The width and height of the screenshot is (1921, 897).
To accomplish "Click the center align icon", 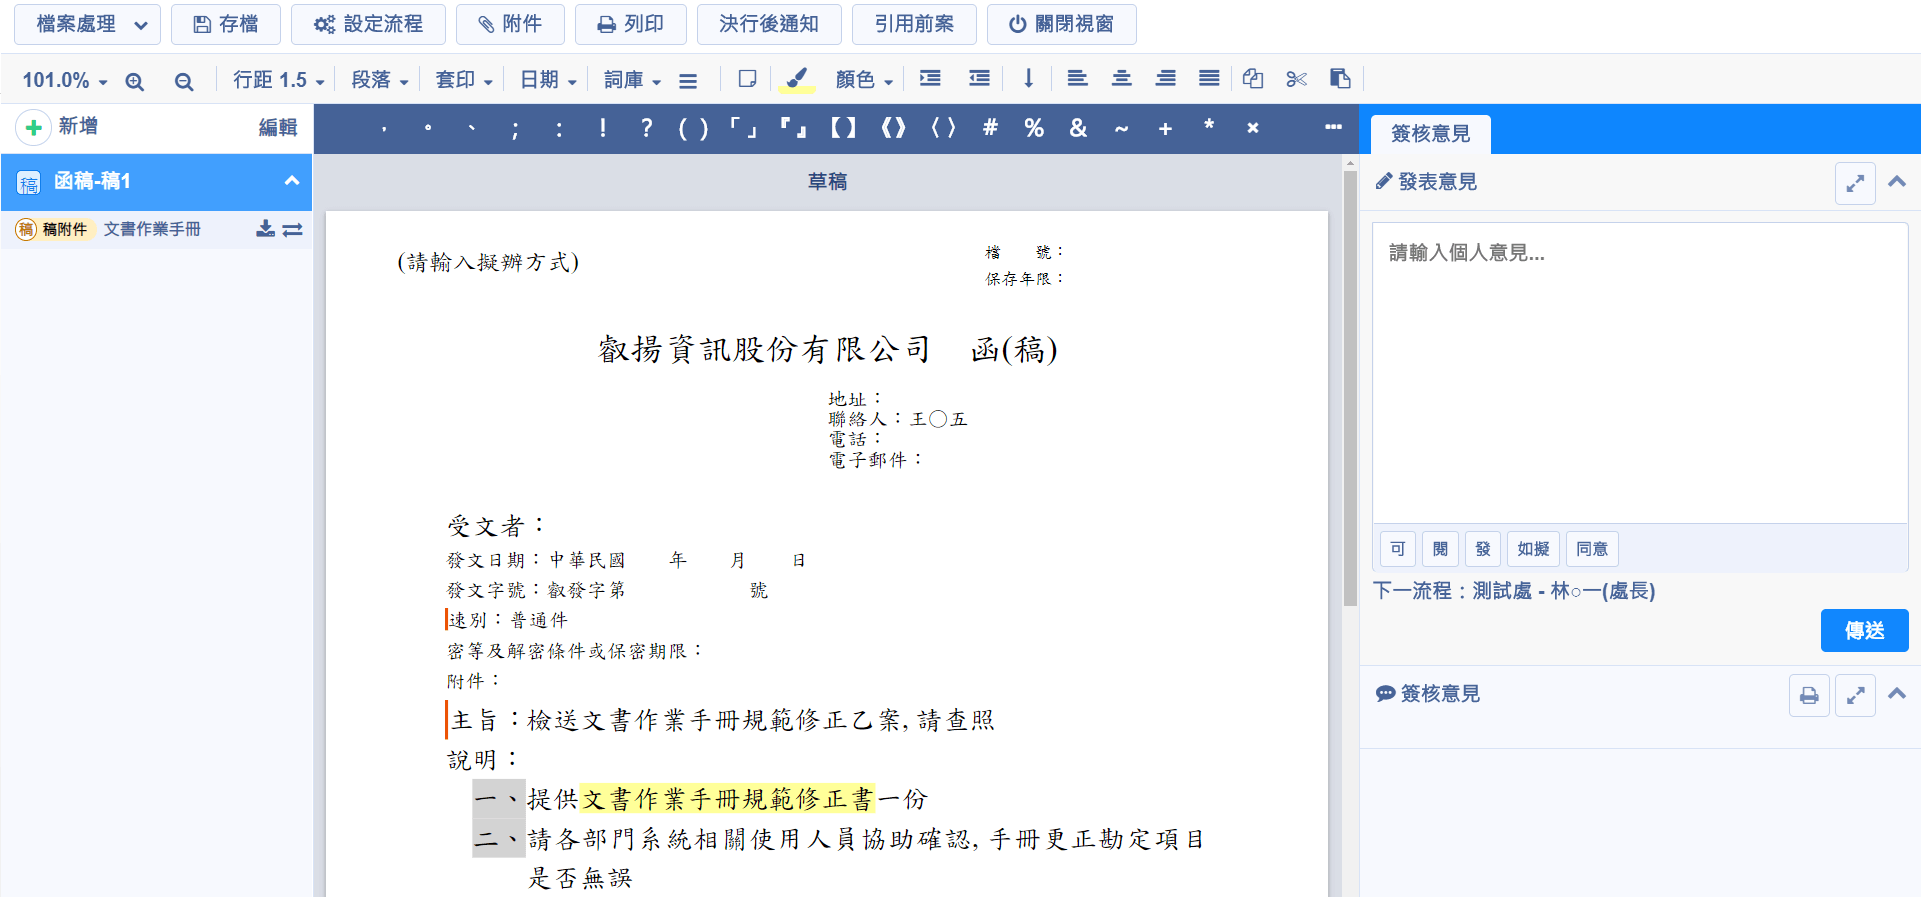I will (1121, 79).
